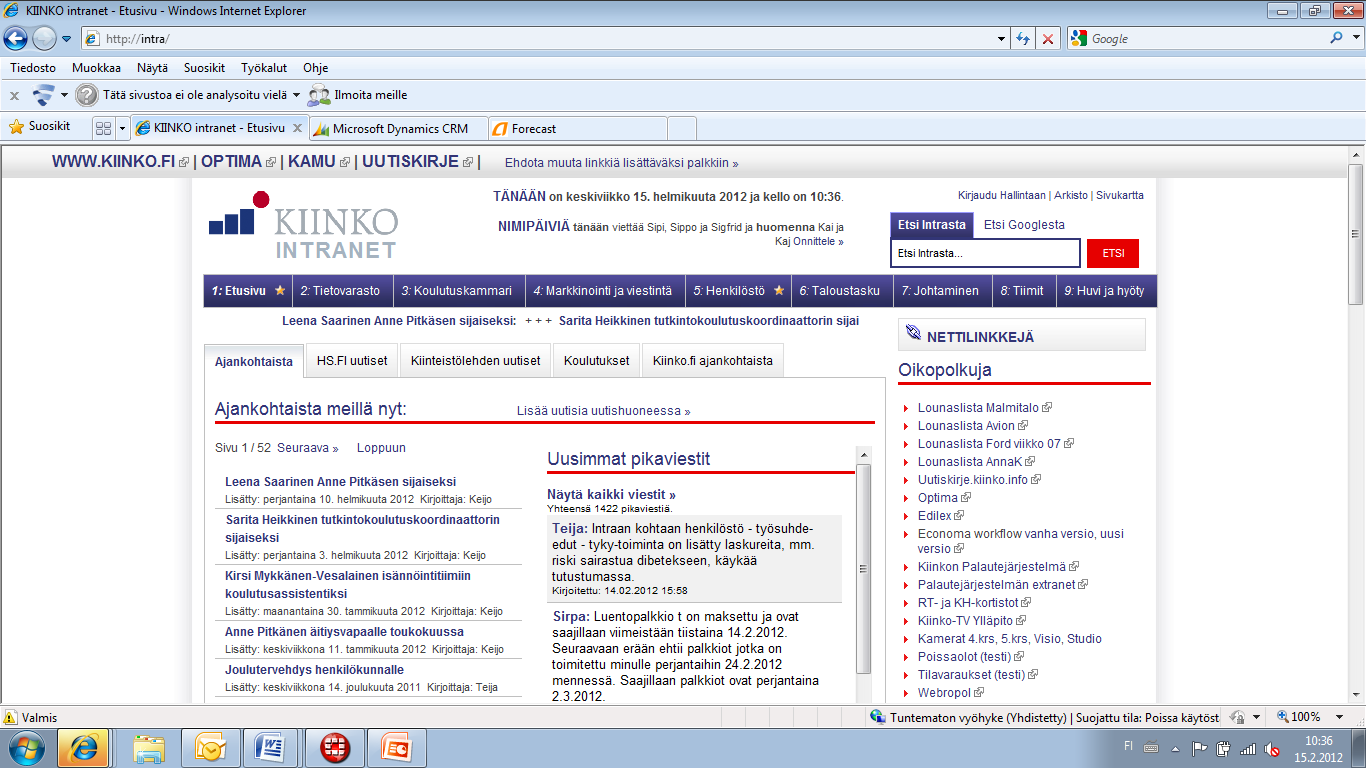Screen dimensions: 1366x768
Task: Open Internet Explorer from the taskbar
Action: (83, 748)
